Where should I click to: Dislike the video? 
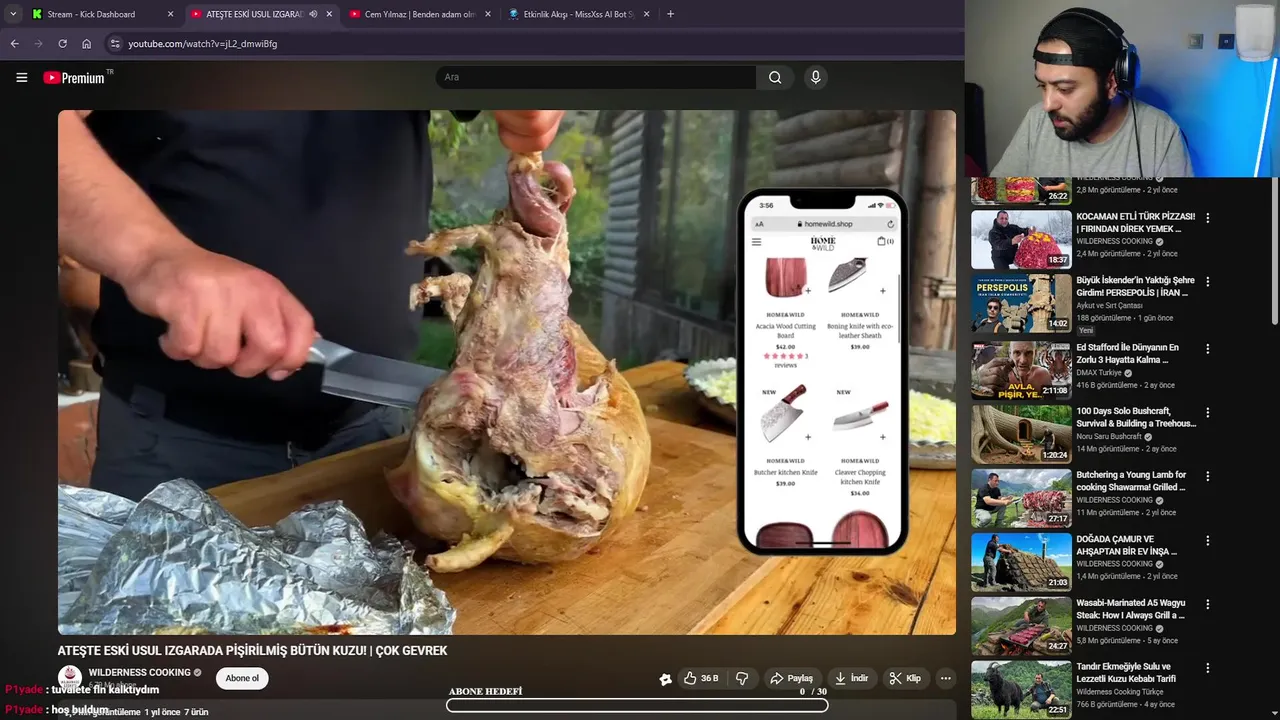[x=742, y=678]
